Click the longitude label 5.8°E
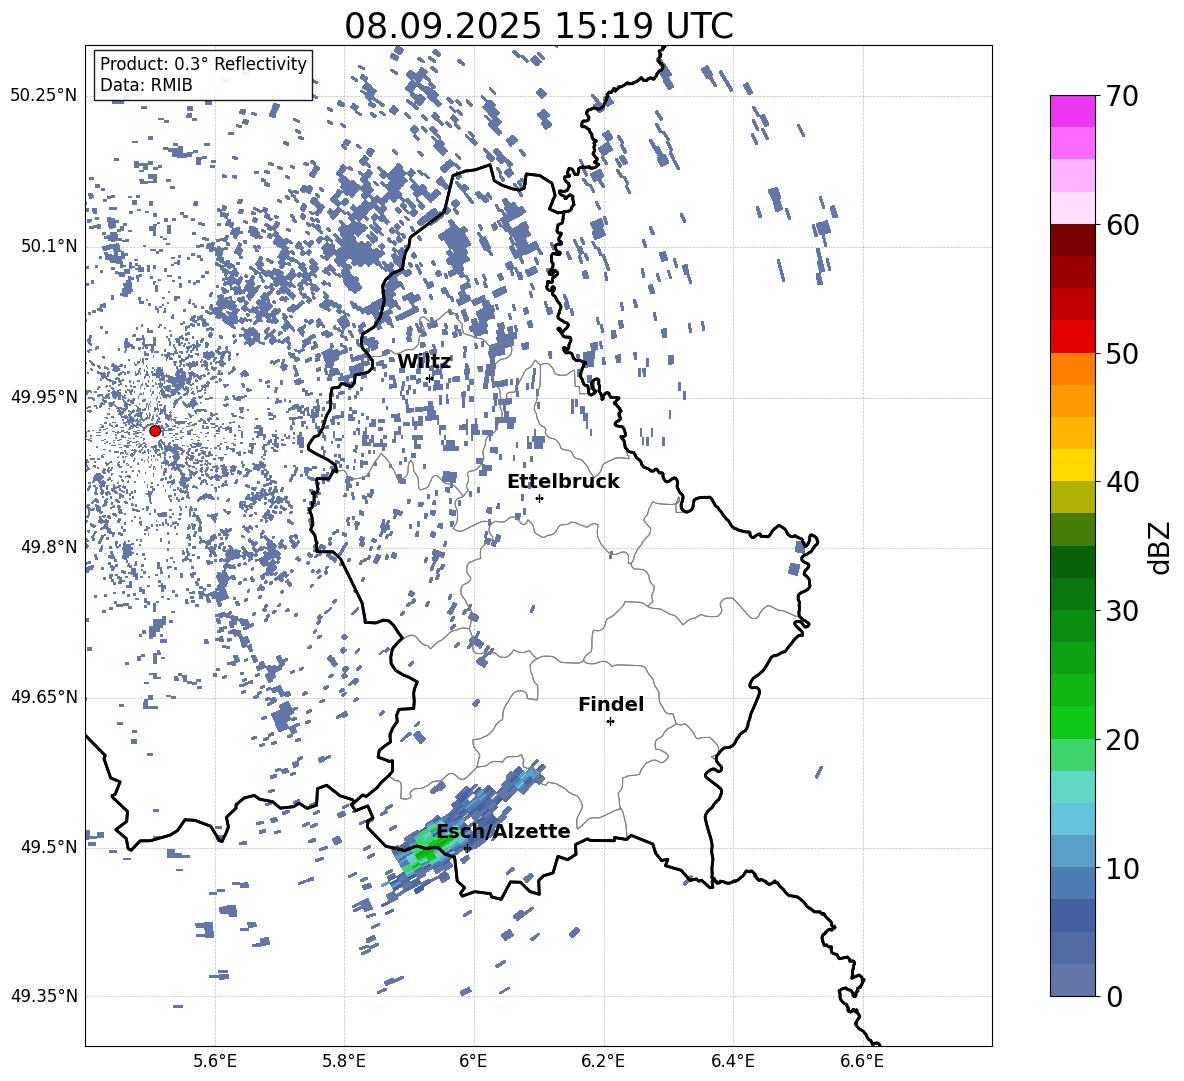This screenshot has height=1081, width=1184. tap(344, 1062)
